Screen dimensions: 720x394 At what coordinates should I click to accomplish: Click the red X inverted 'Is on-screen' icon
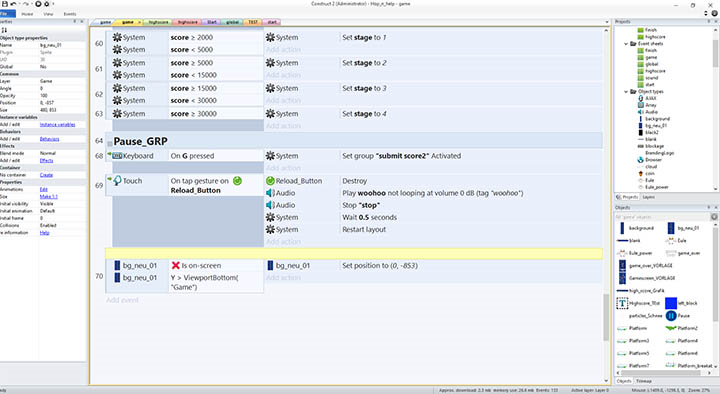point(175,265)
